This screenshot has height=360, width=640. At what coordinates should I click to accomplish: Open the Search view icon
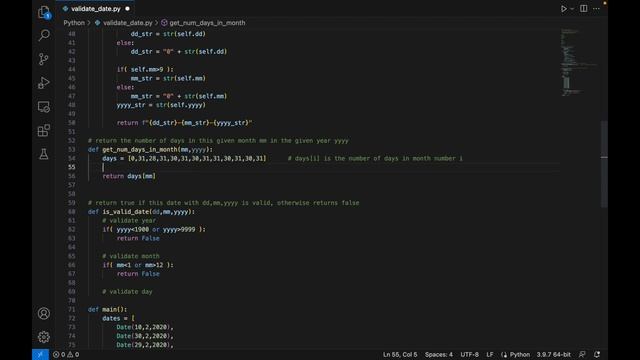44,35
